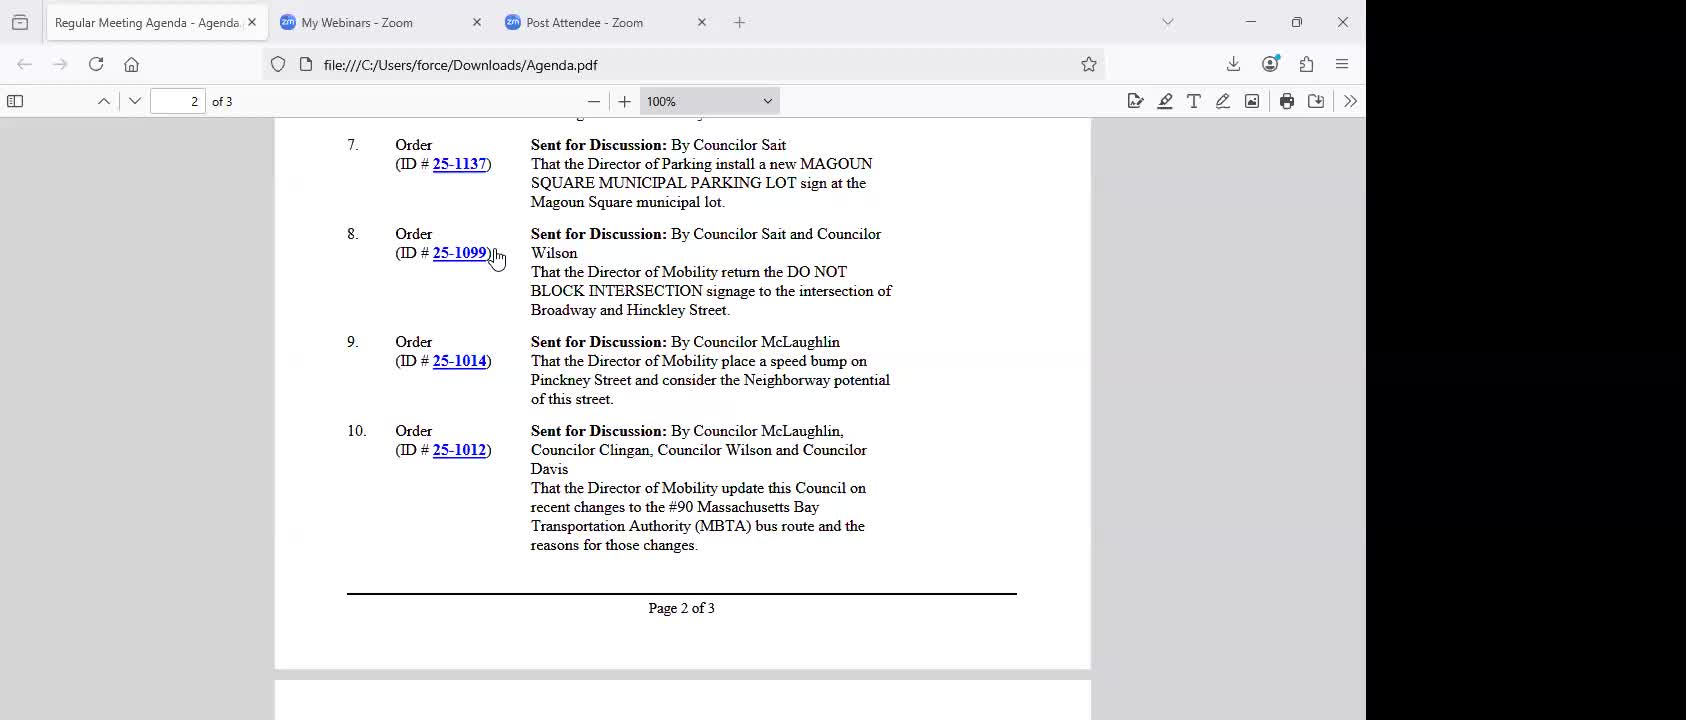Open Firefox View from the tab bar

click(x=20, y=22)
